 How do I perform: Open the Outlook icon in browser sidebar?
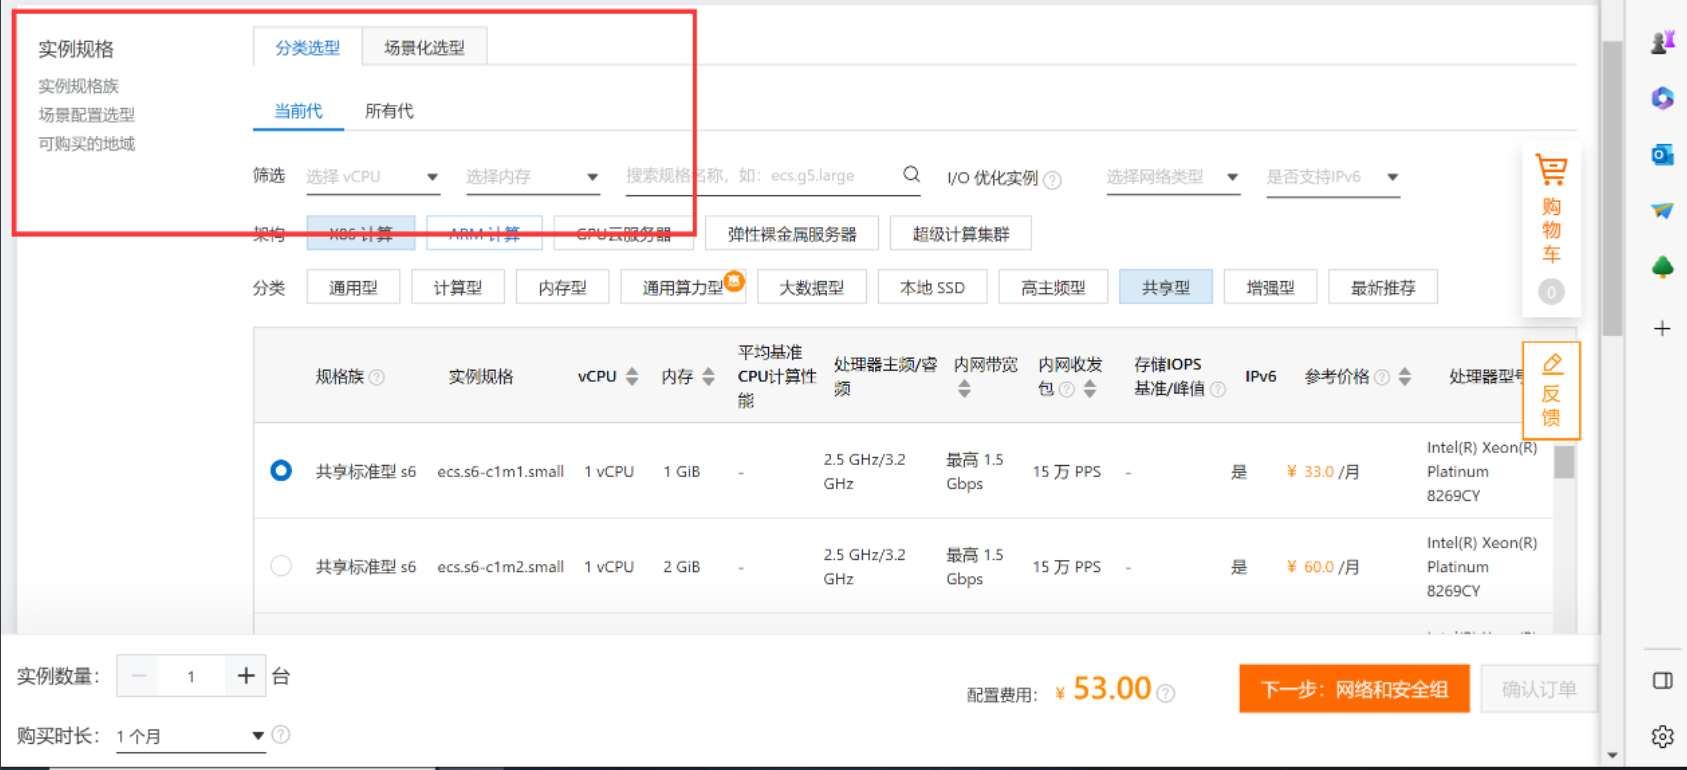click(1662, 155)
